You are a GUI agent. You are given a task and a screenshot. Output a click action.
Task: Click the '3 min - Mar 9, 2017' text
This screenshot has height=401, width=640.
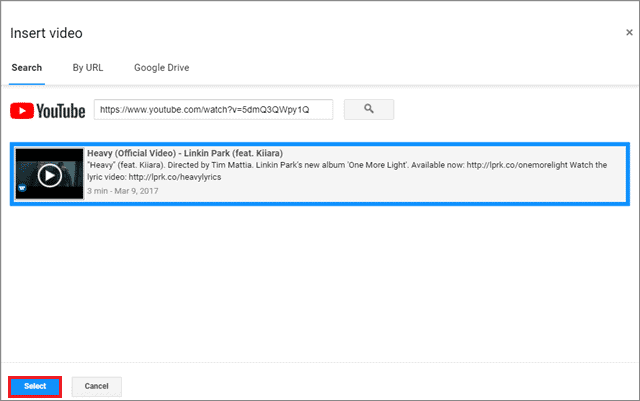click(x=122, y=191)
